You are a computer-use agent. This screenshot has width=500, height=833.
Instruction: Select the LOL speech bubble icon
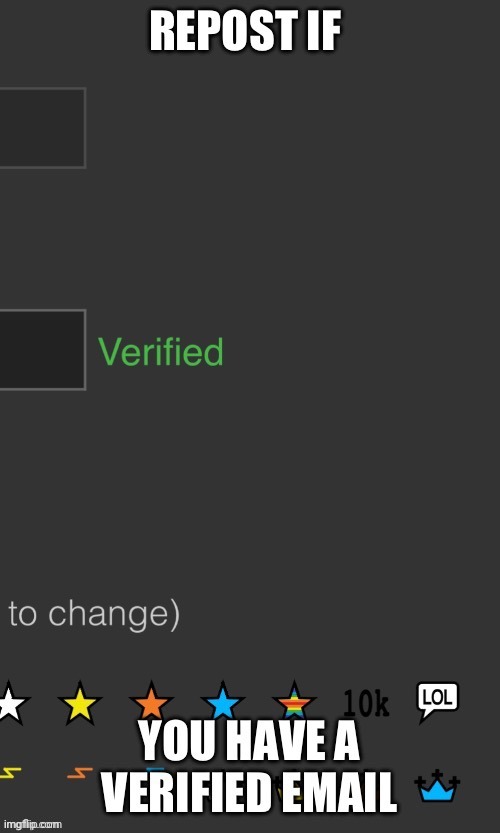pos(437,701)
